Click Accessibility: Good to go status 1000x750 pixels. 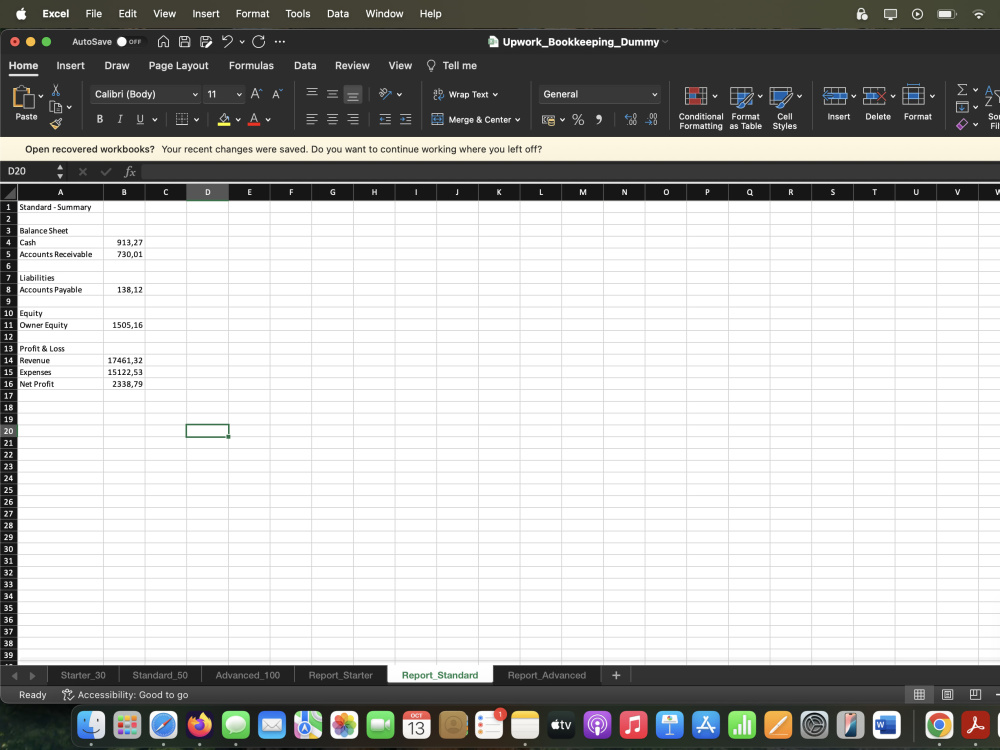click(x=125, y=695)
